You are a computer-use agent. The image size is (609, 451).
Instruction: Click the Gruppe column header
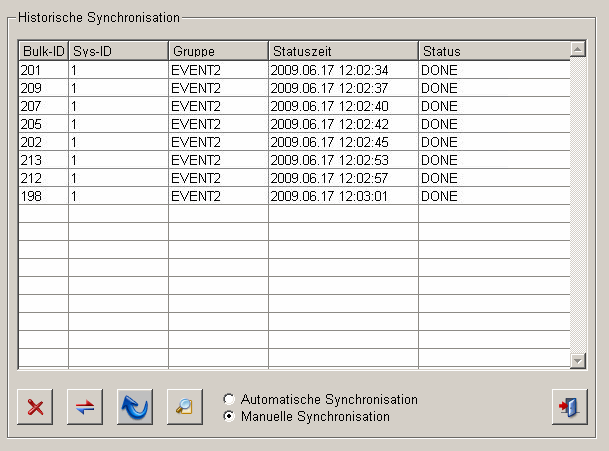[x=217, y=51]
